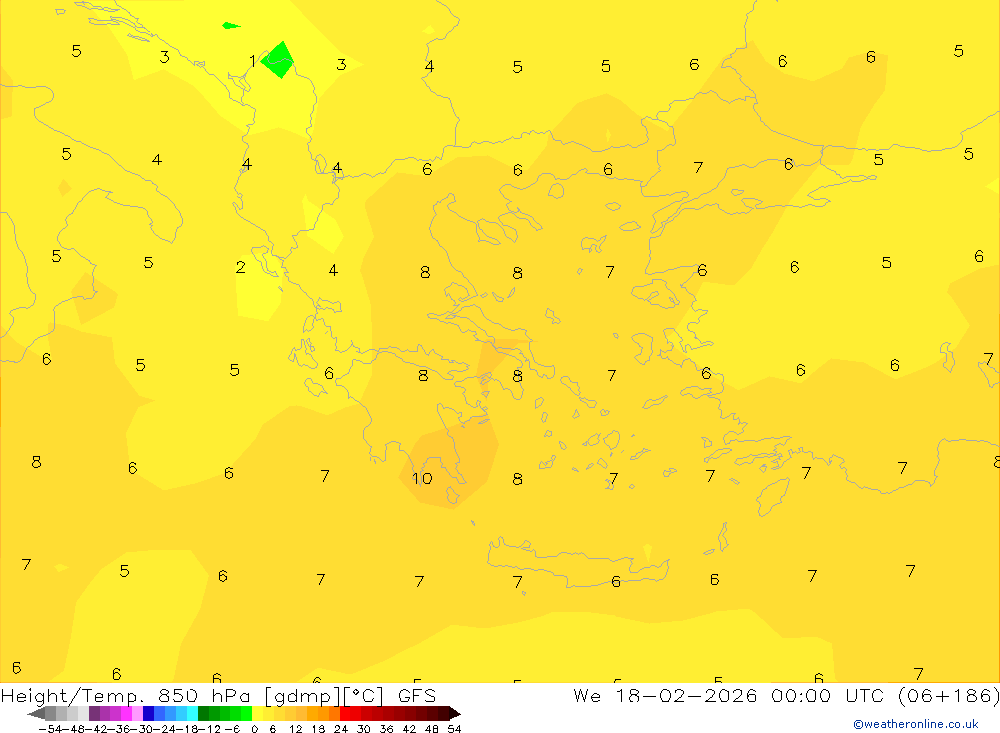This screenshot has width=1000, height=733.
Task: Click the date '18-02-2026'
Action: pyautogui.click(x=686, y=695)
